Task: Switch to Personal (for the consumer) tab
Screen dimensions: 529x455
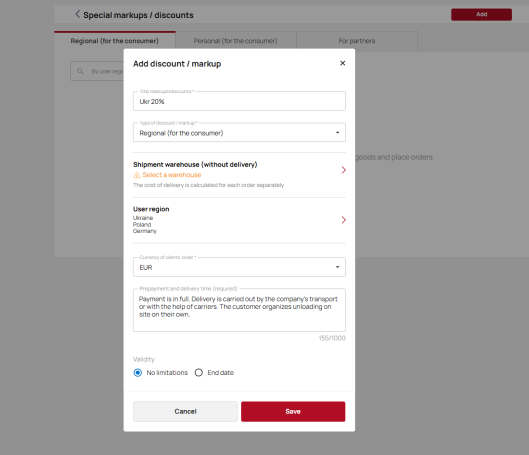Action: coord(236,41)
